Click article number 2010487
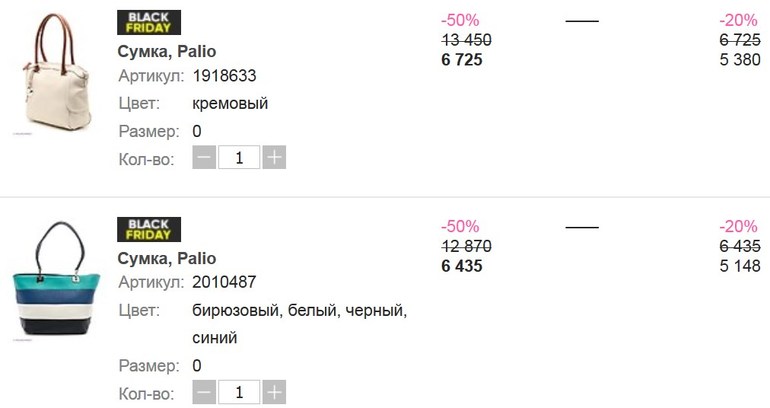 point(225,284)
